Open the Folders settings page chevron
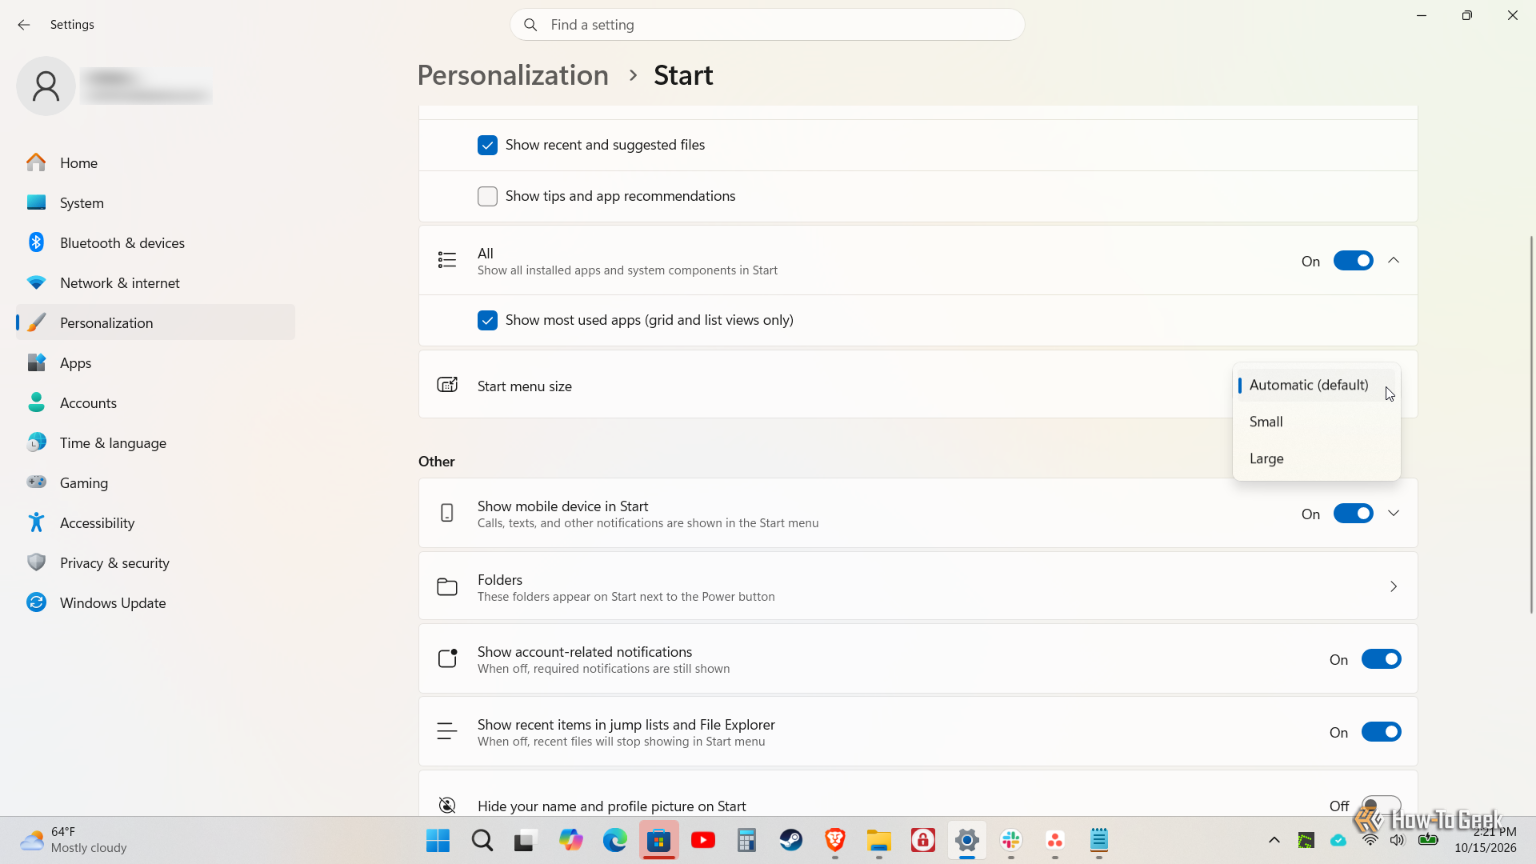1536x864 pixels. tap(1393, 587)
